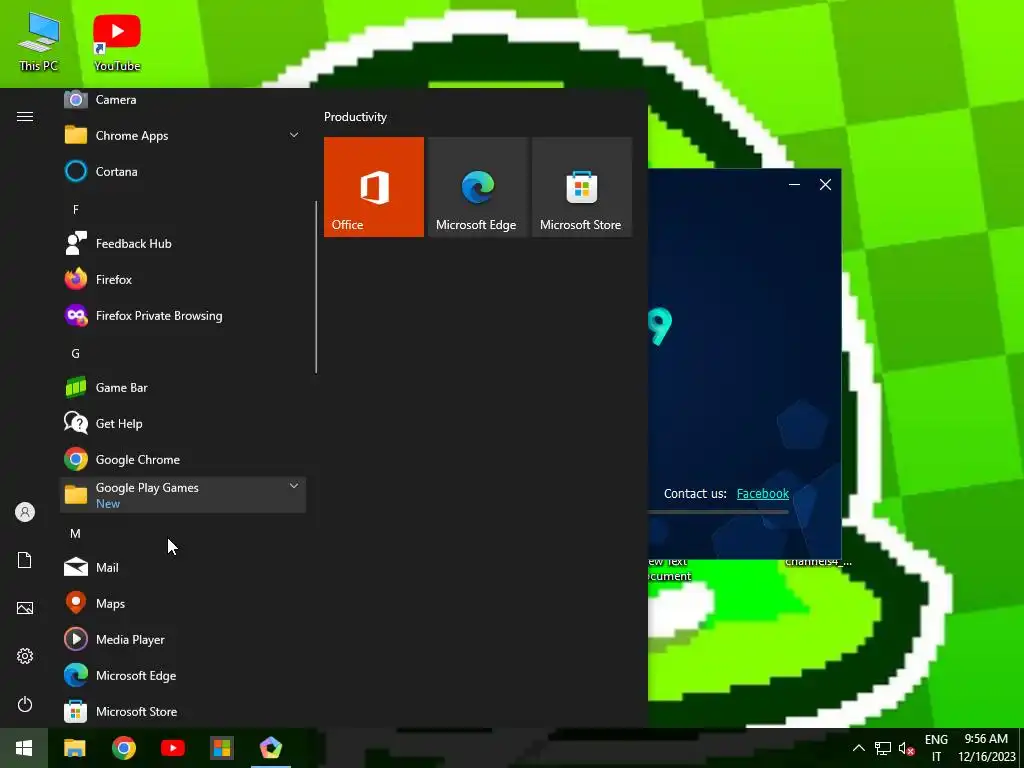Open Pictures from the Start sidebar
This screenshot has height=768, width=1024.
pos(25,608)
